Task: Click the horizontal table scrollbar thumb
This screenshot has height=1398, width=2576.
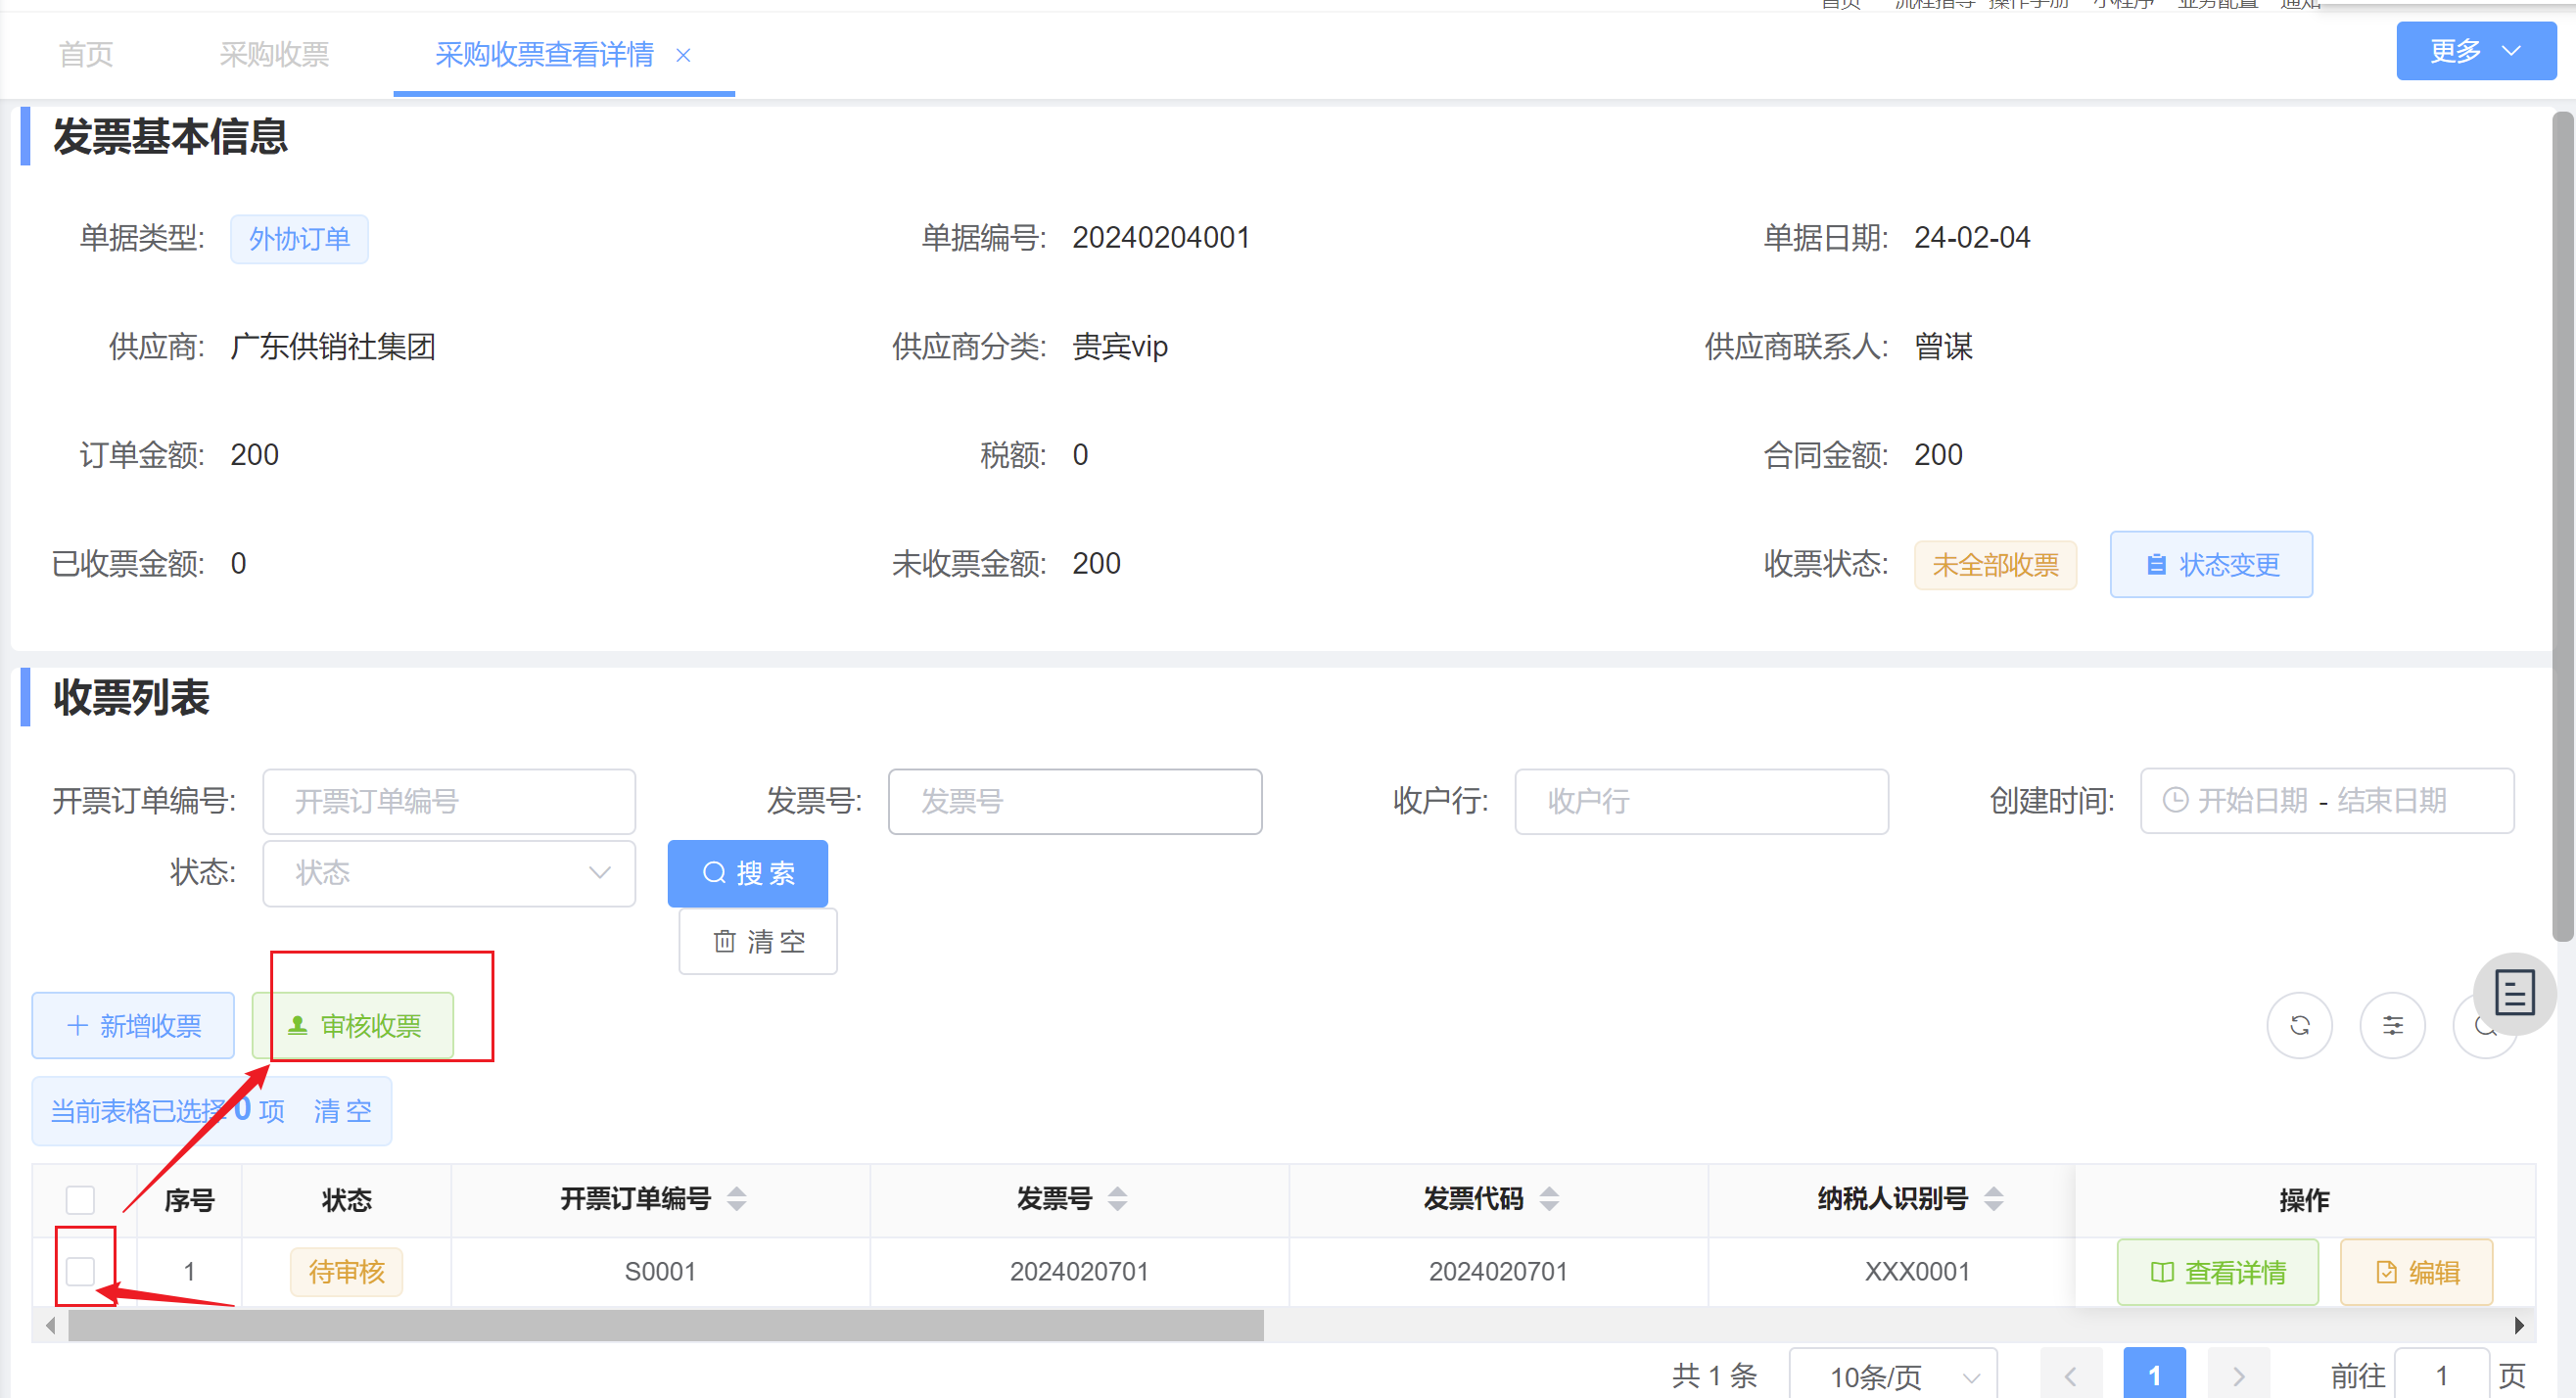Action: (666, 1326)
